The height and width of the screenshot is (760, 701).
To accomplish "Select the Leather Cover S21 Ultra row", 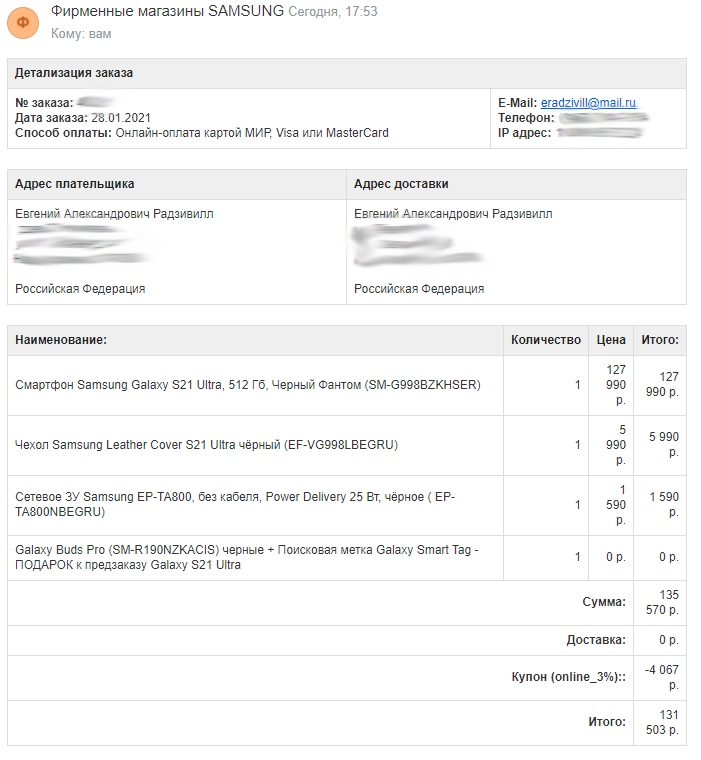I will click(x=347, y=445).
